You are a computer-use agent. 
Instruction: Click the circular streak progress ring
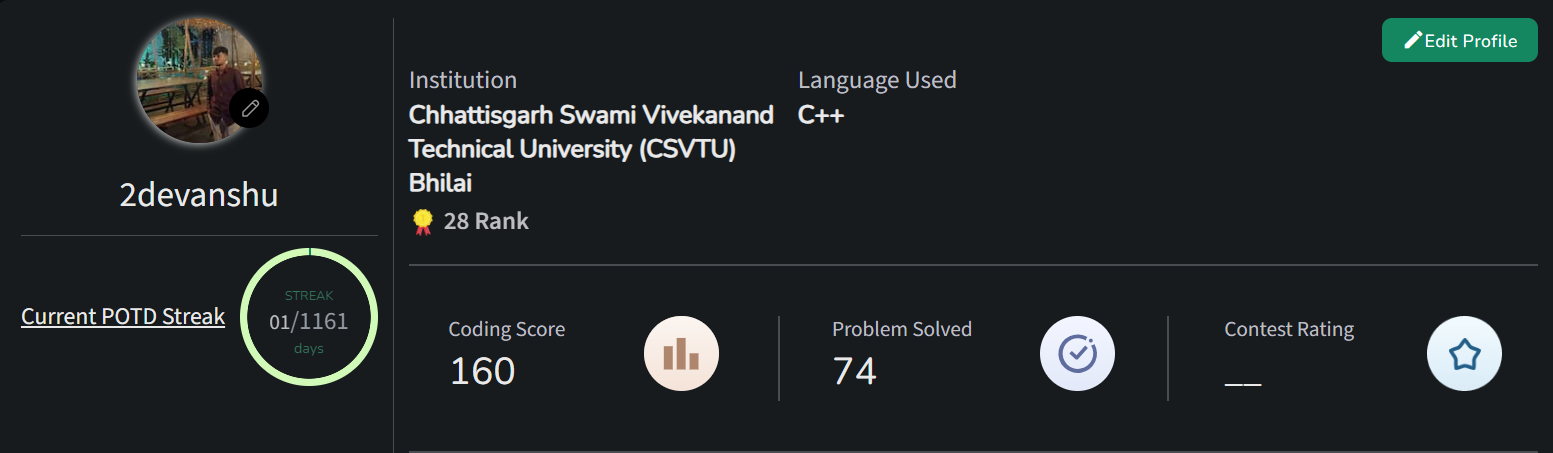(309, 317)
